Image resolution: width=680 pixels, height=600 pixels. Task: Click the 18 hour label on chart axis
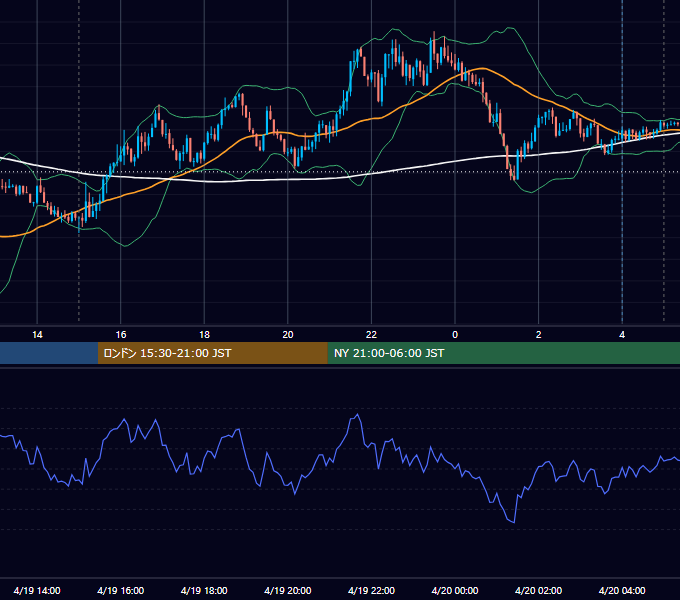coord(204,335)
